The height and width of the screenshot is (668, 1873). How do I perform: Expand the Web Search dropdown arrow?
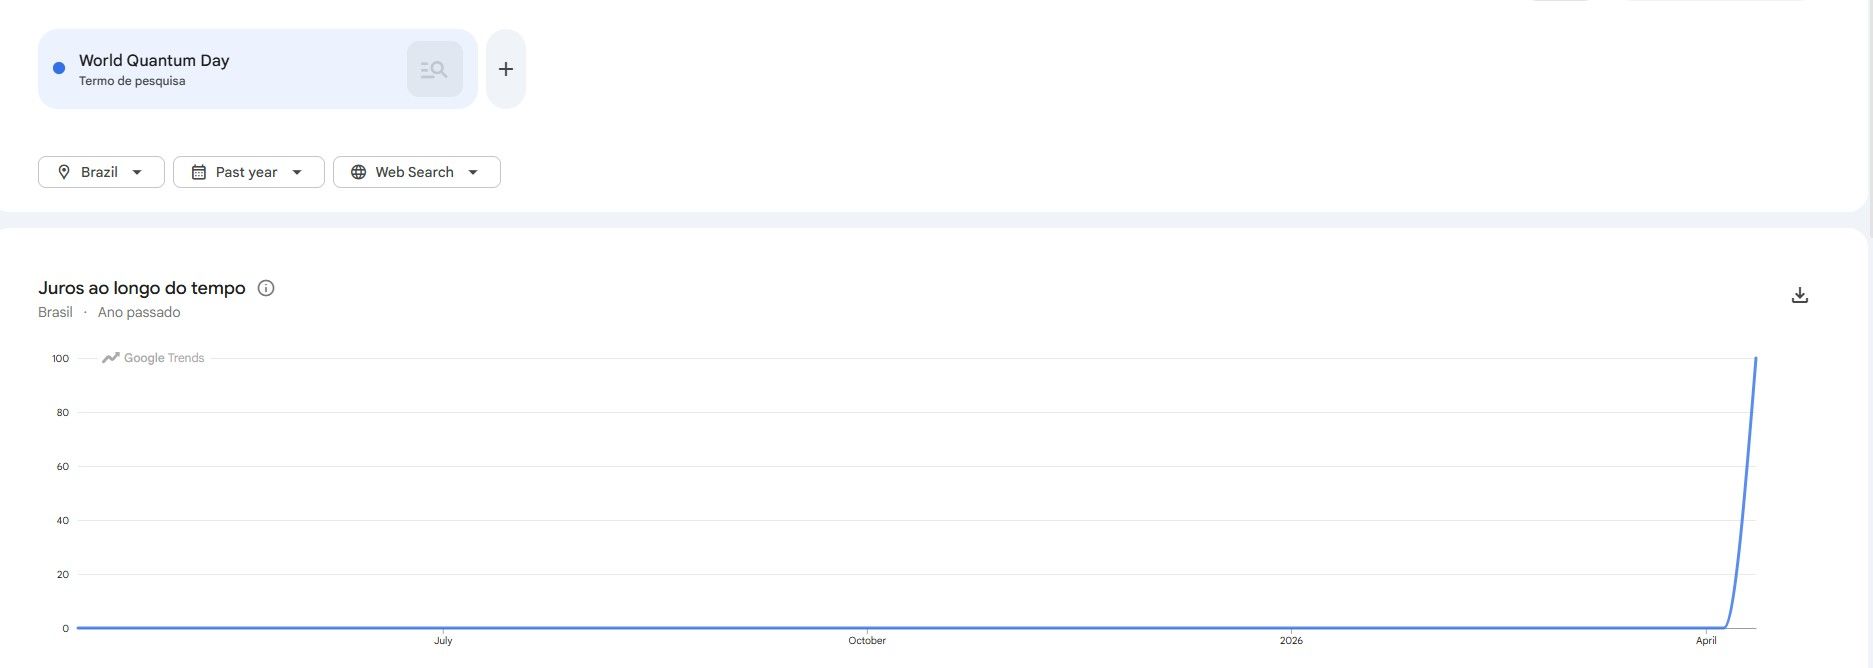pyautogui.click(x=473, y=172)
